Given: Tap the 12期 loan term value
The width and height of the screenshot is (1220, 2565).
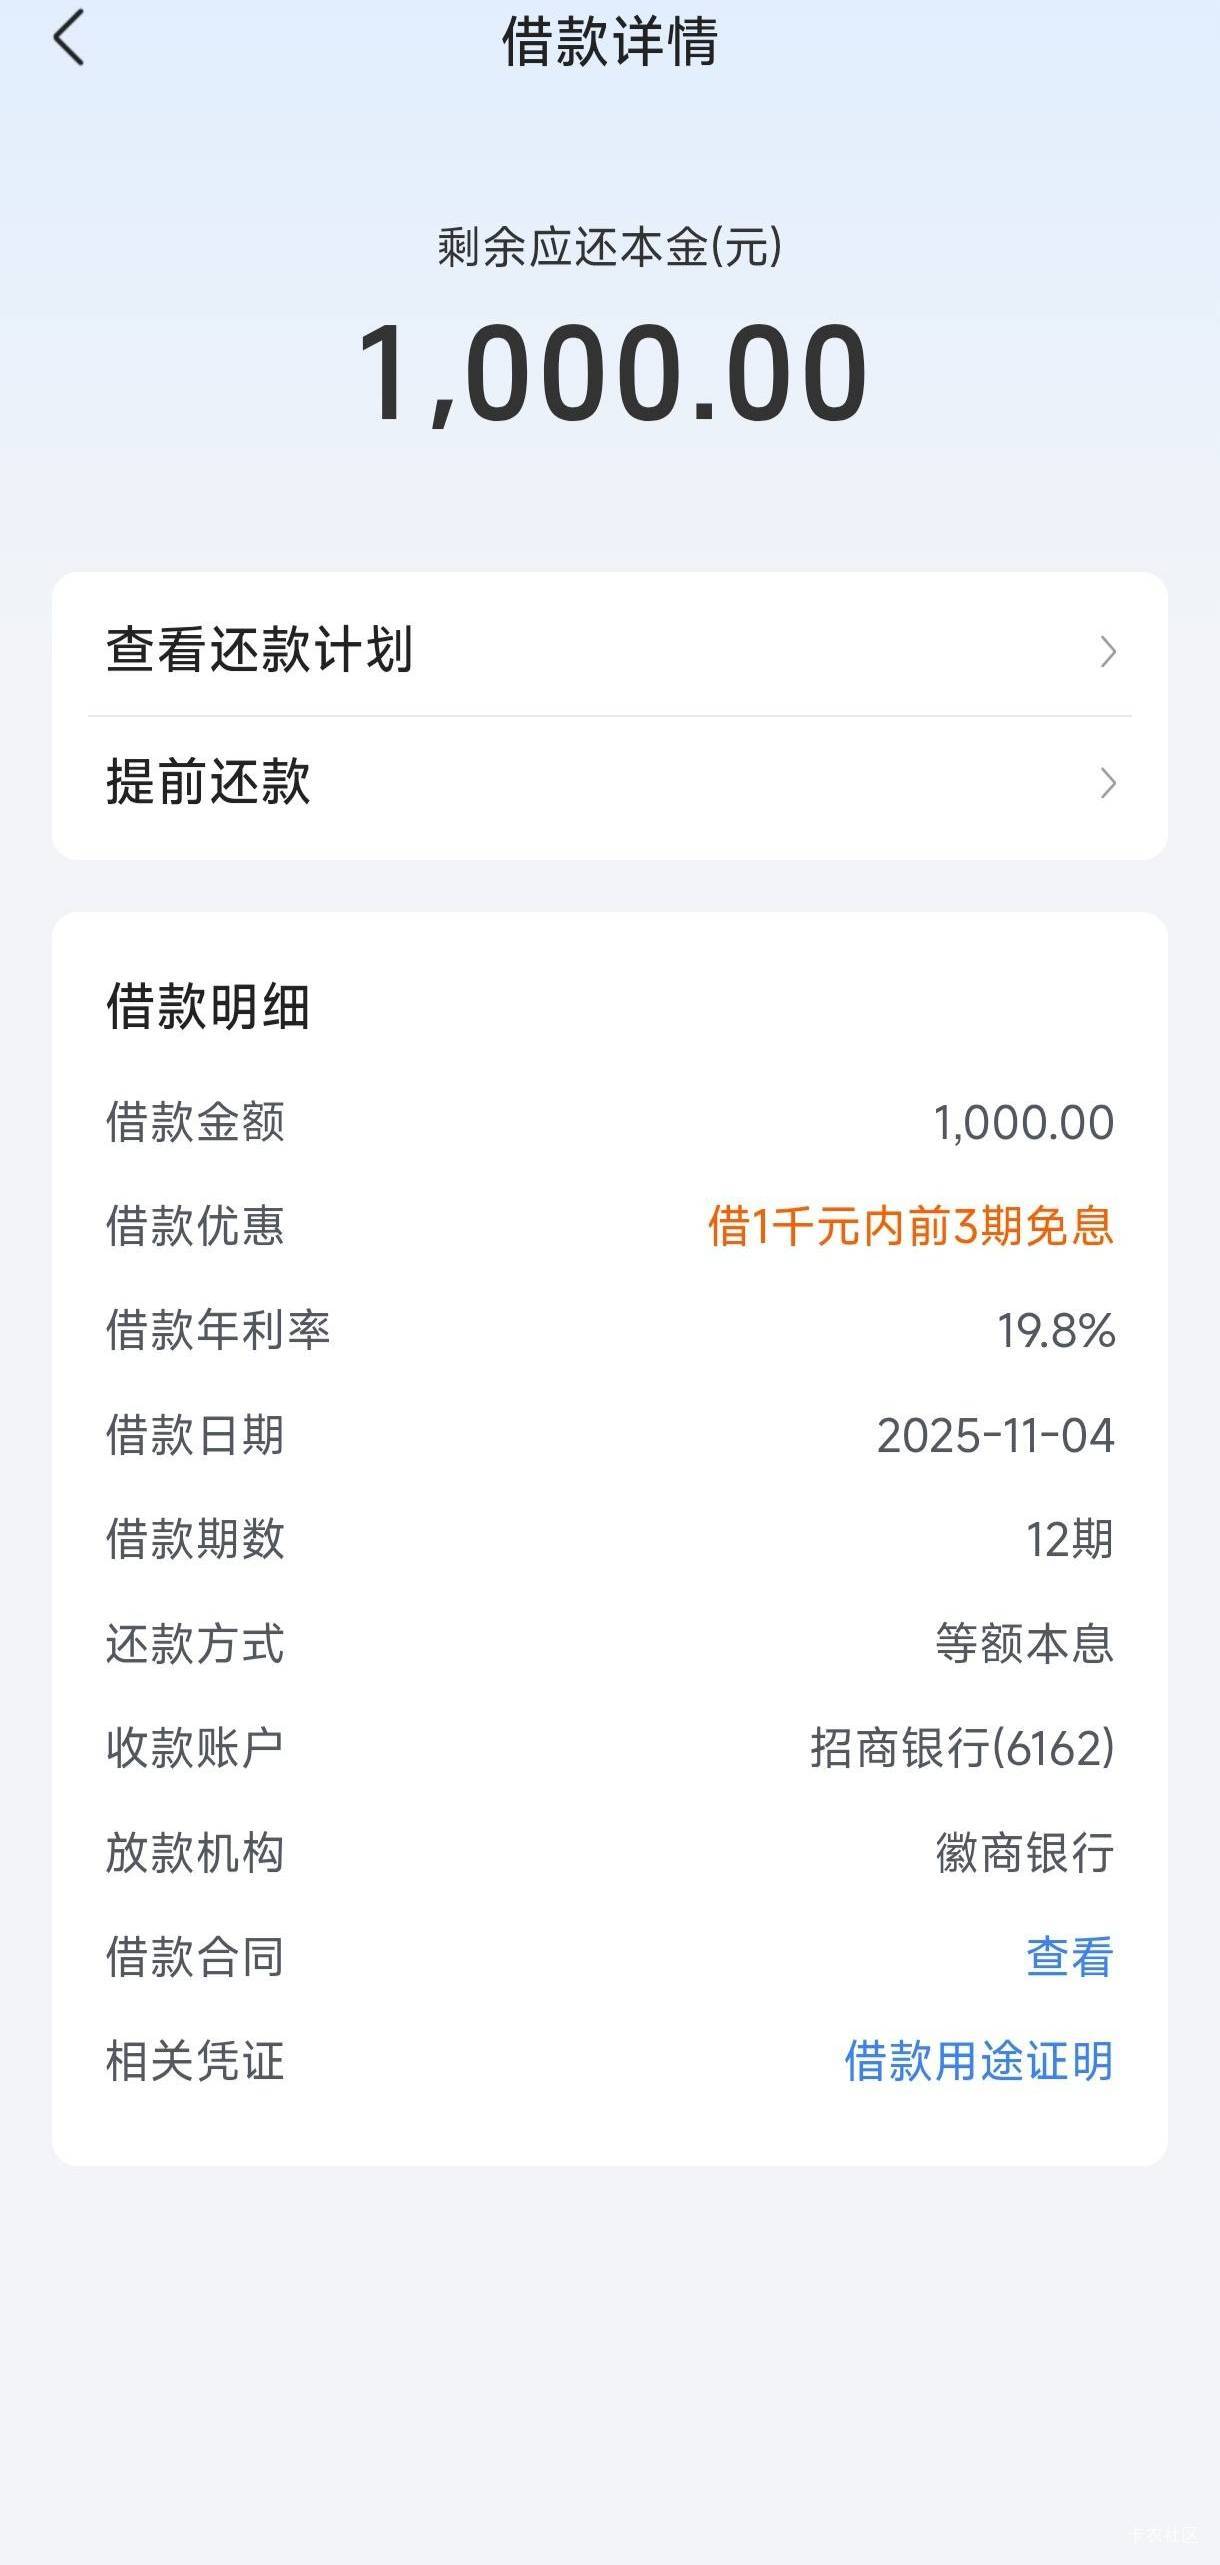Looking at the screenshot, I should (x=1069, y=1540).
